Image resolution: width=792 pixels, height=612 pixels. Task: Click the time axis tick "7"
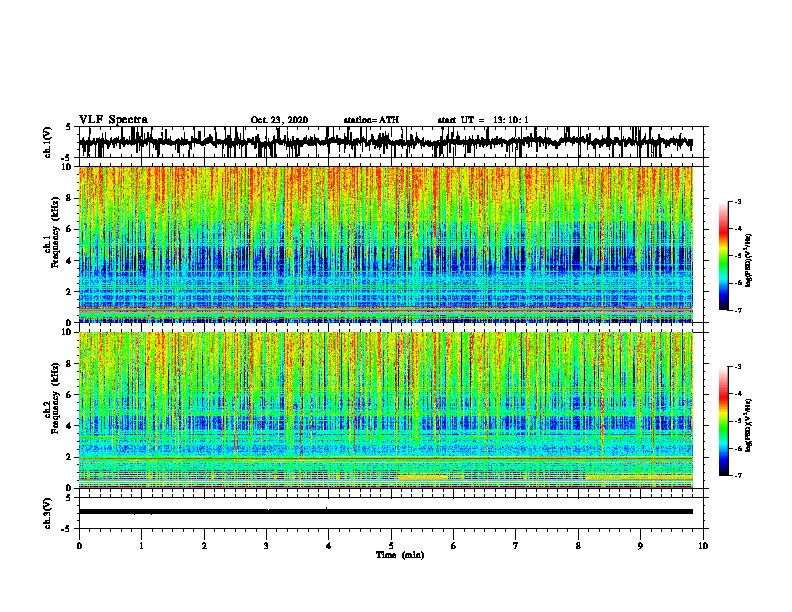516,546
